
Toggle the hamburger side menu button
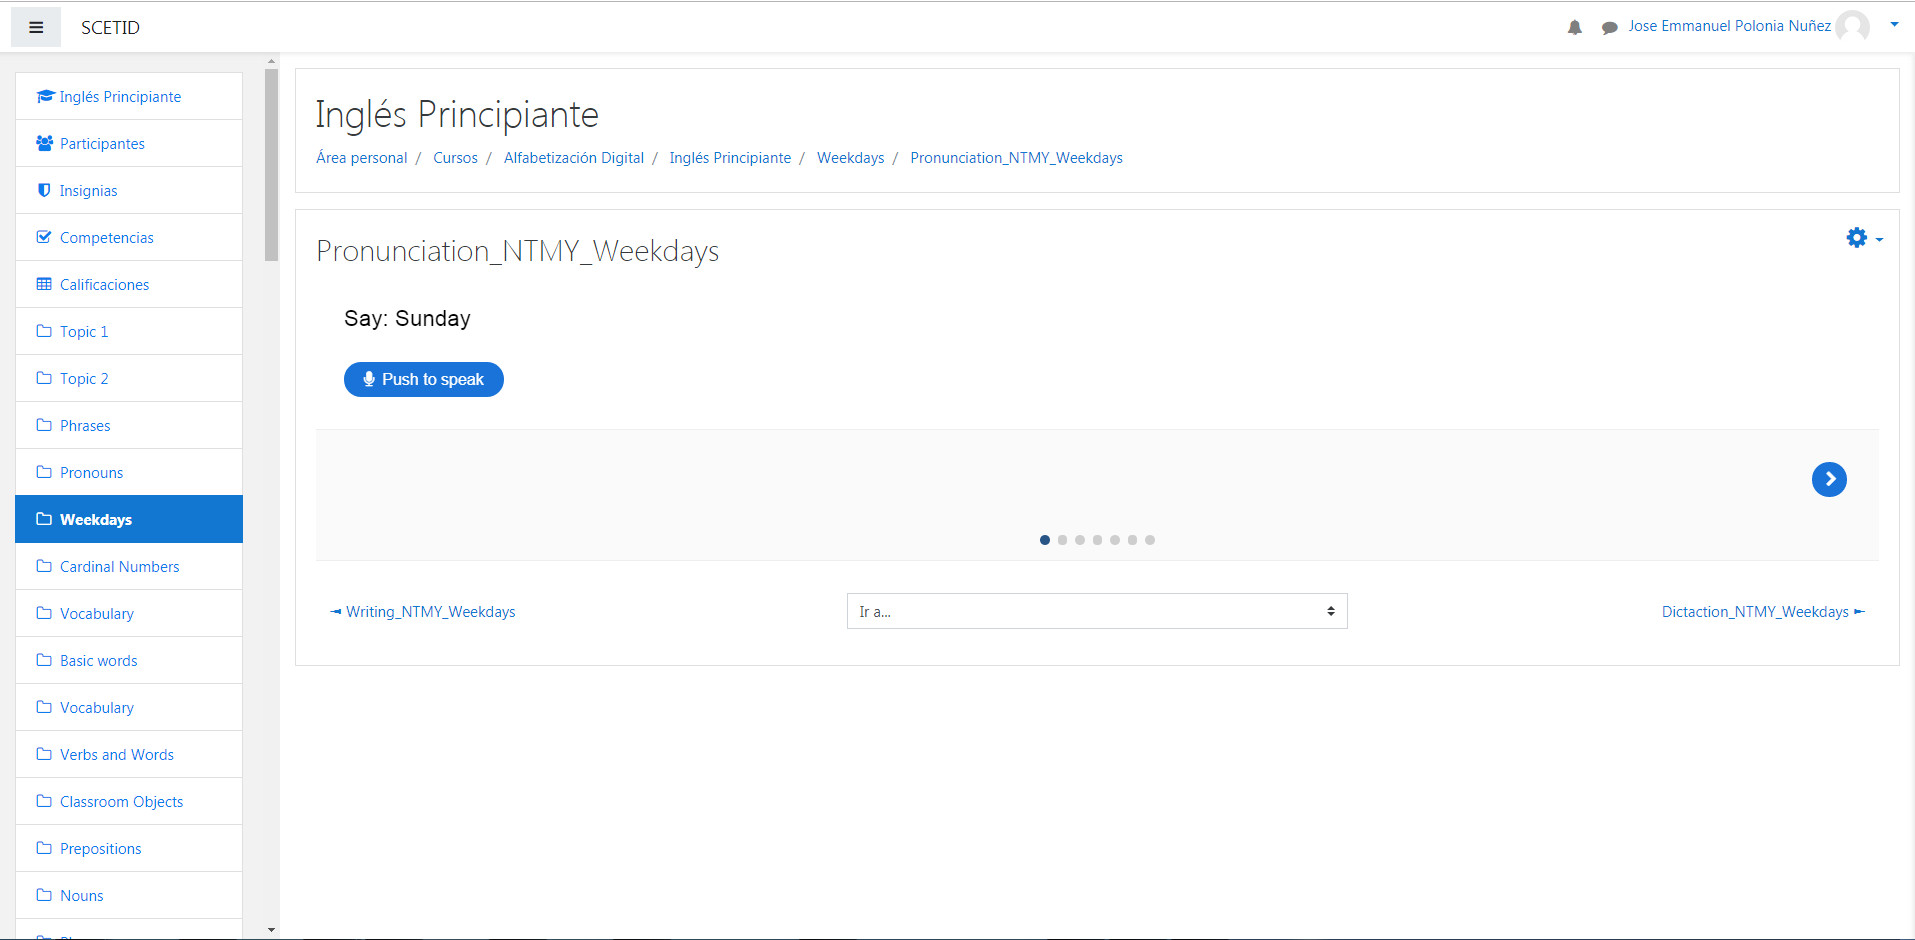point(36,27)
